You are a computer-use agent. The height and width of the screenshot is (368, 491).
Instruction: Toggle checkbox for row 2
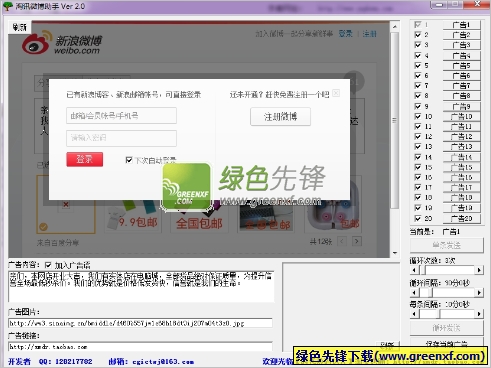tap(417, 35)
